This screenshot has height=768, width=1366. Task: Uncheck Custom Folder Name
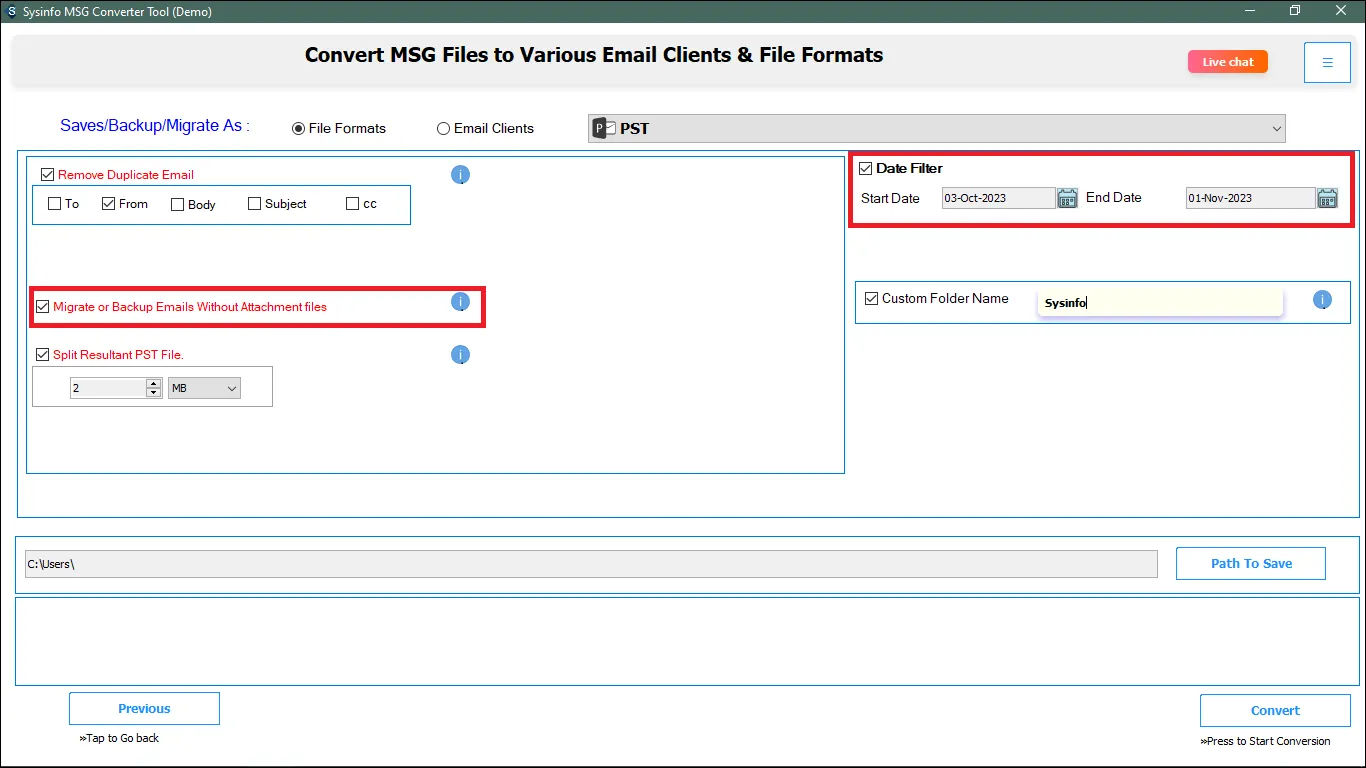click(x=872, y=299)
